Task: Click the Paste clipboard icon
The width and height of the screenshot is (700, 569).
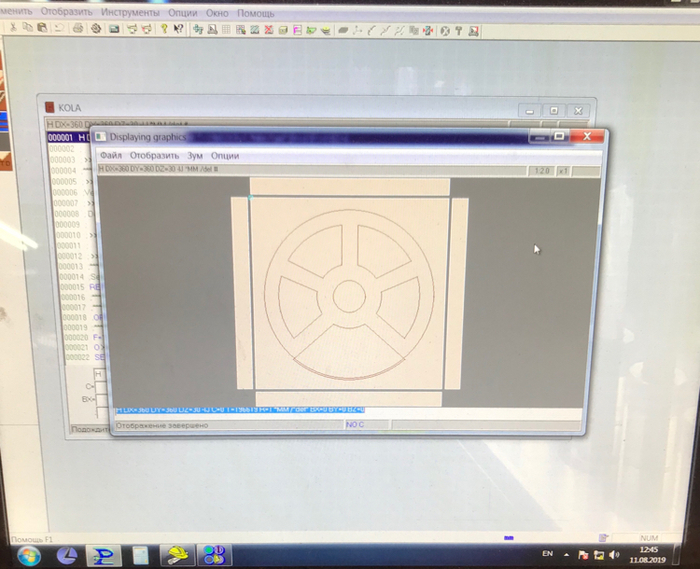Action: click(42, 28)
